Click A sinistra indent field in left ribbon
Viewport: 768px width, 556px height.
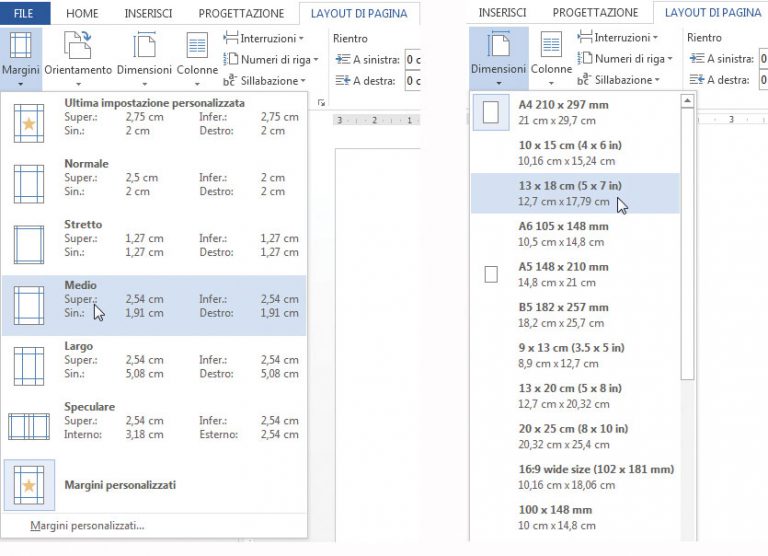(412, 60)
